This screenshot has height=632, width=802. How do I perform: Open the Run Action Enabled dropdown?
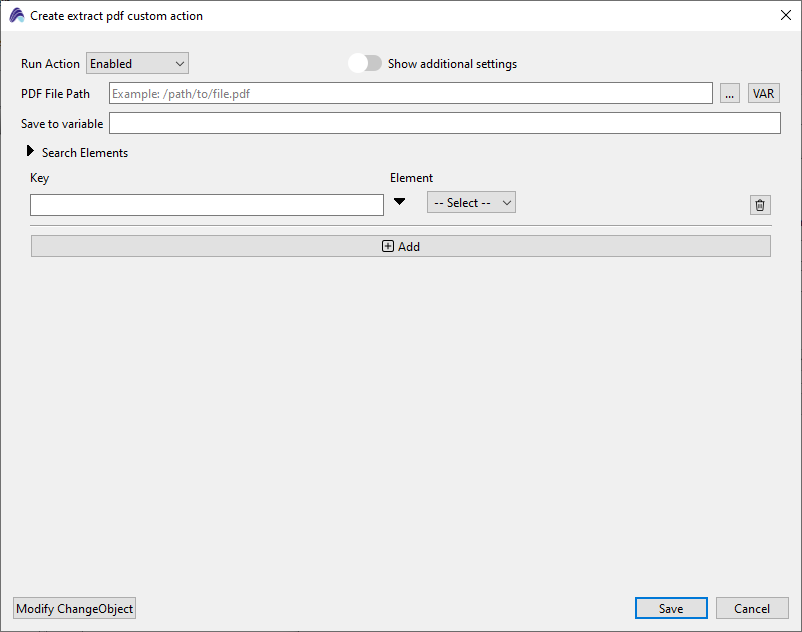pos(137,63)
